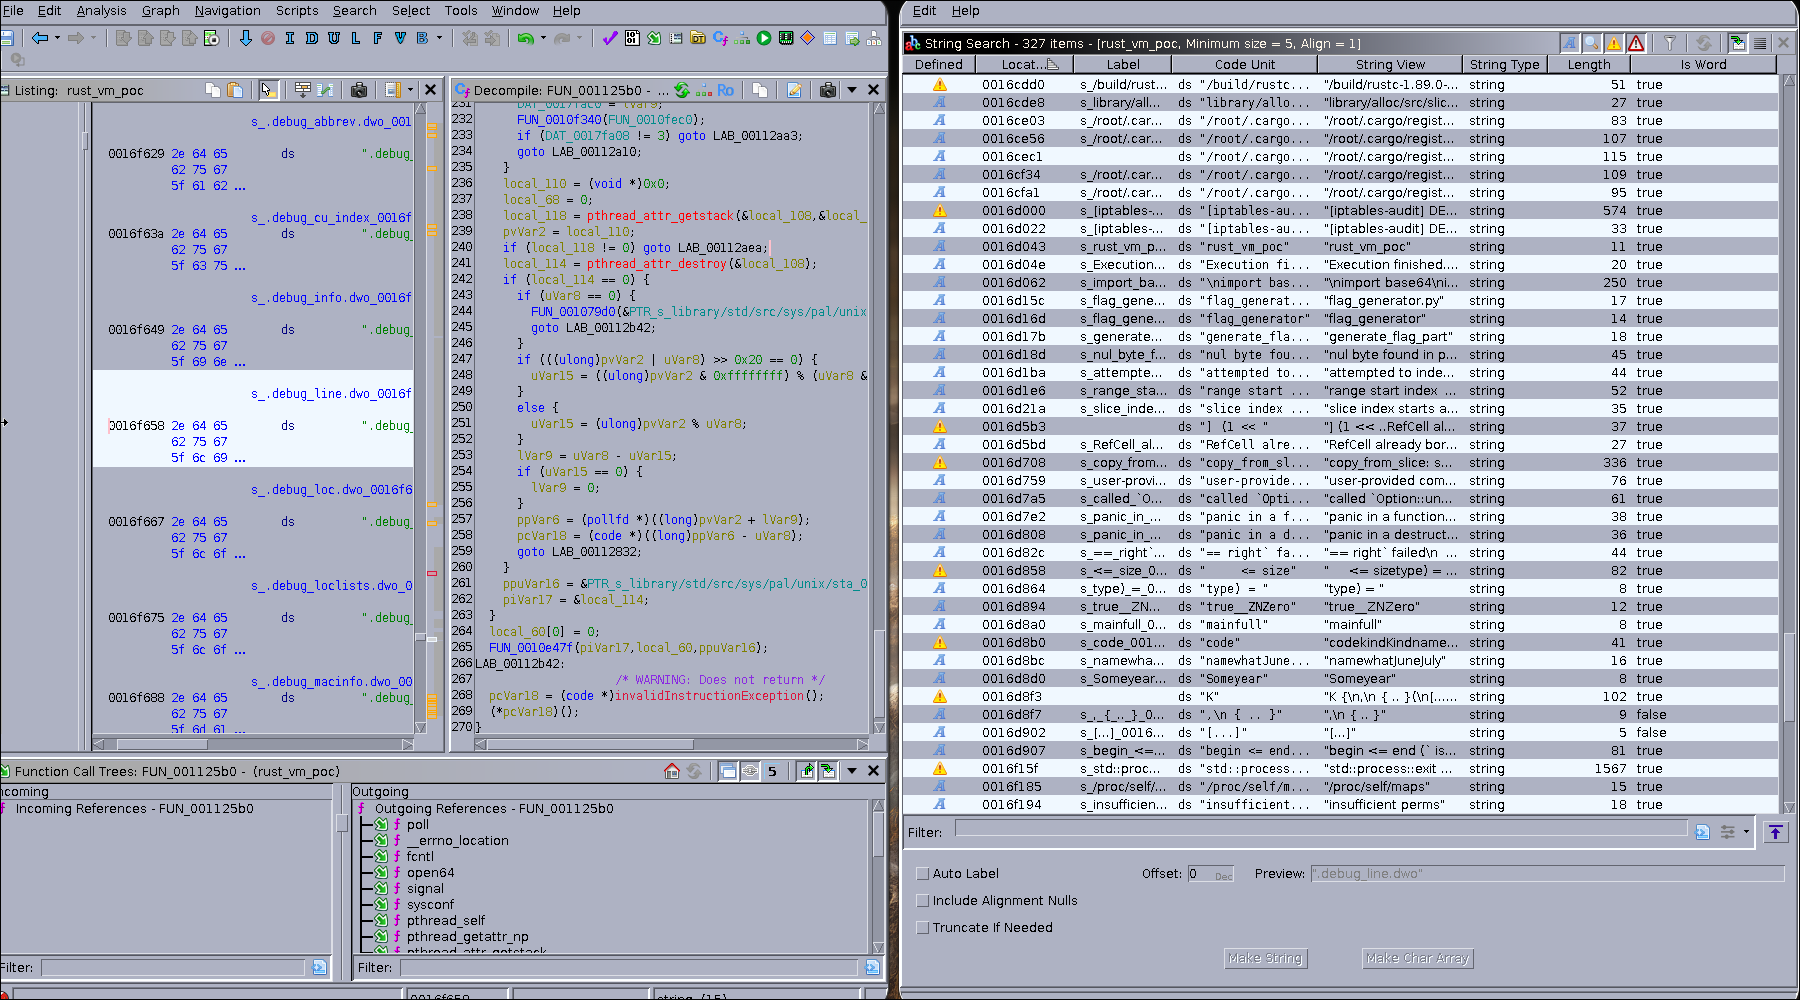
Task: Click the snapshot camera icon in Decompile panel
Action: coord(829,90)
